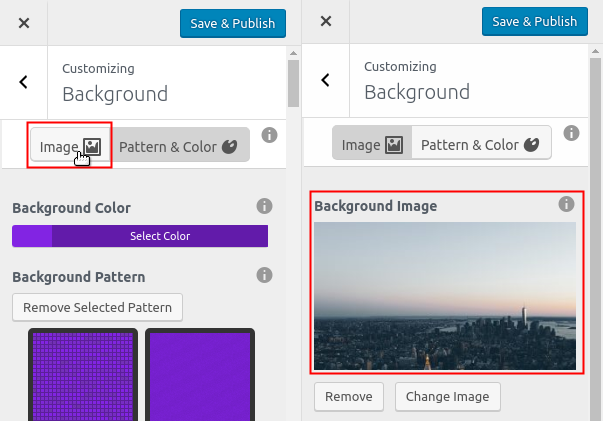Click Save & Publish in right panel
Viewport: 603px width, 421px height.
pyautogui.click(x=534, y=21)
